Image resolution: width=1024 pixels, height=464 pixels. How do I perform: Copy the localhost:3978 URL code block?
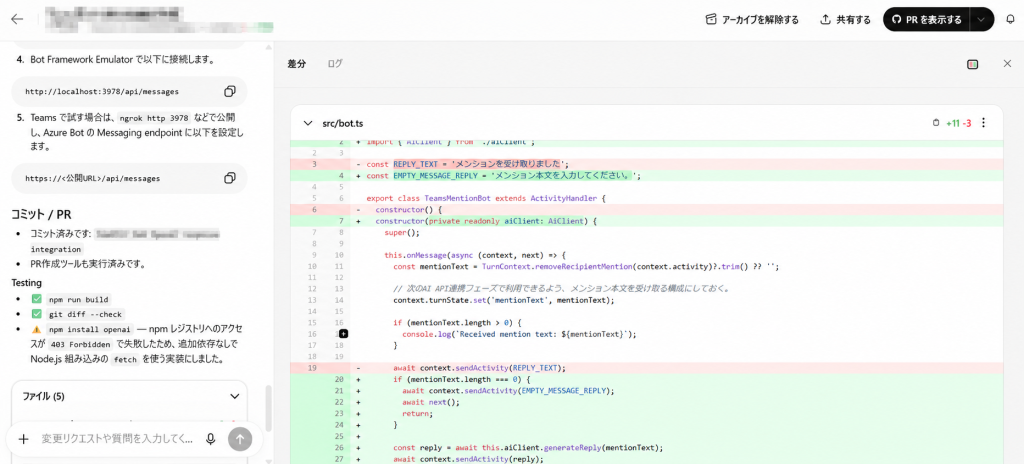coord(230,91)
